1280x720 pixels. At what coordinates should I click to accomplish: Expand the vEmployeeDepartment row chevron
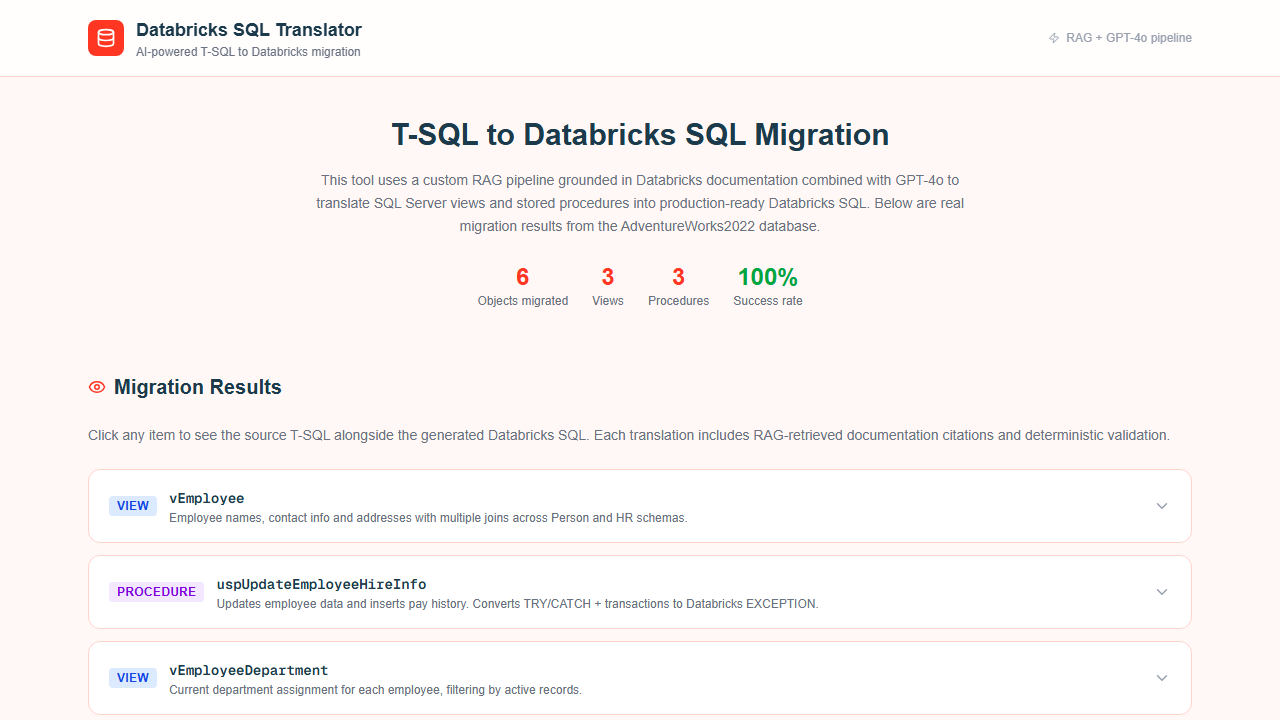1162,678
